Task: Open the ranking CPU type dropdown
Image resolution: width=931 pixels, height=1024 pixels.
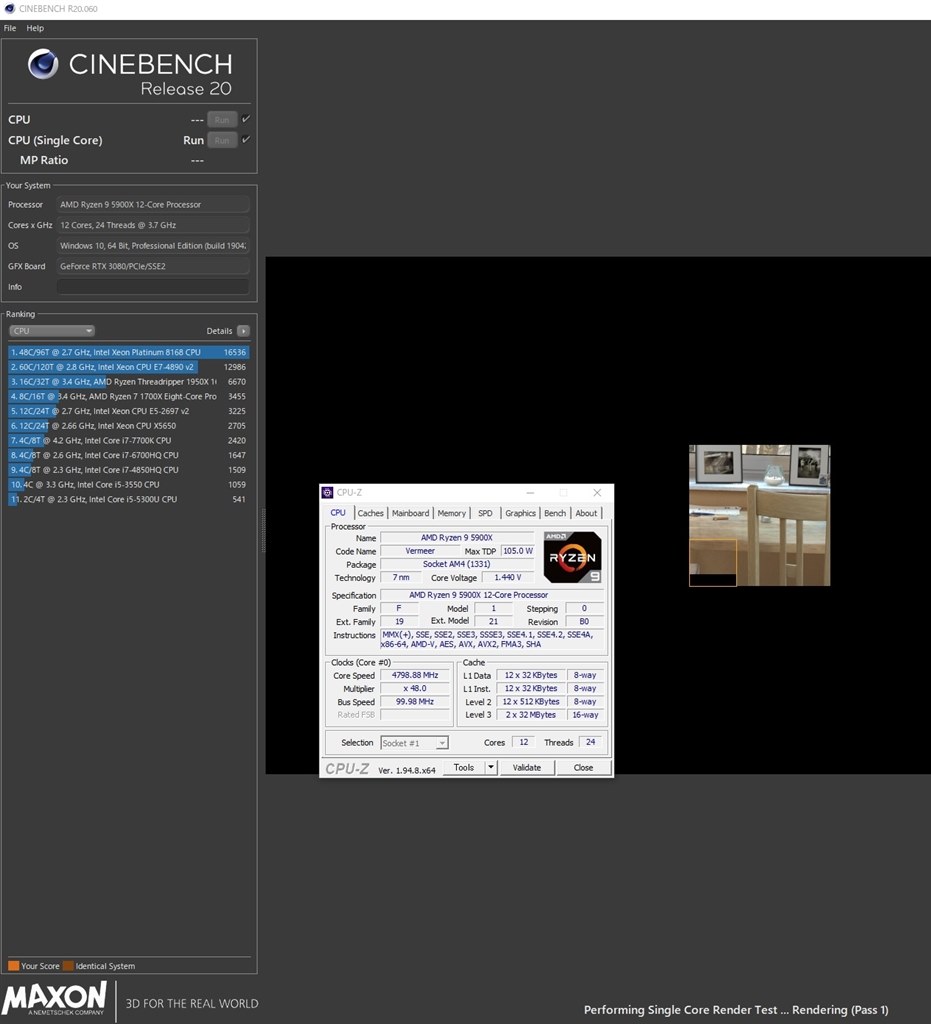Action: click(52, 331)
